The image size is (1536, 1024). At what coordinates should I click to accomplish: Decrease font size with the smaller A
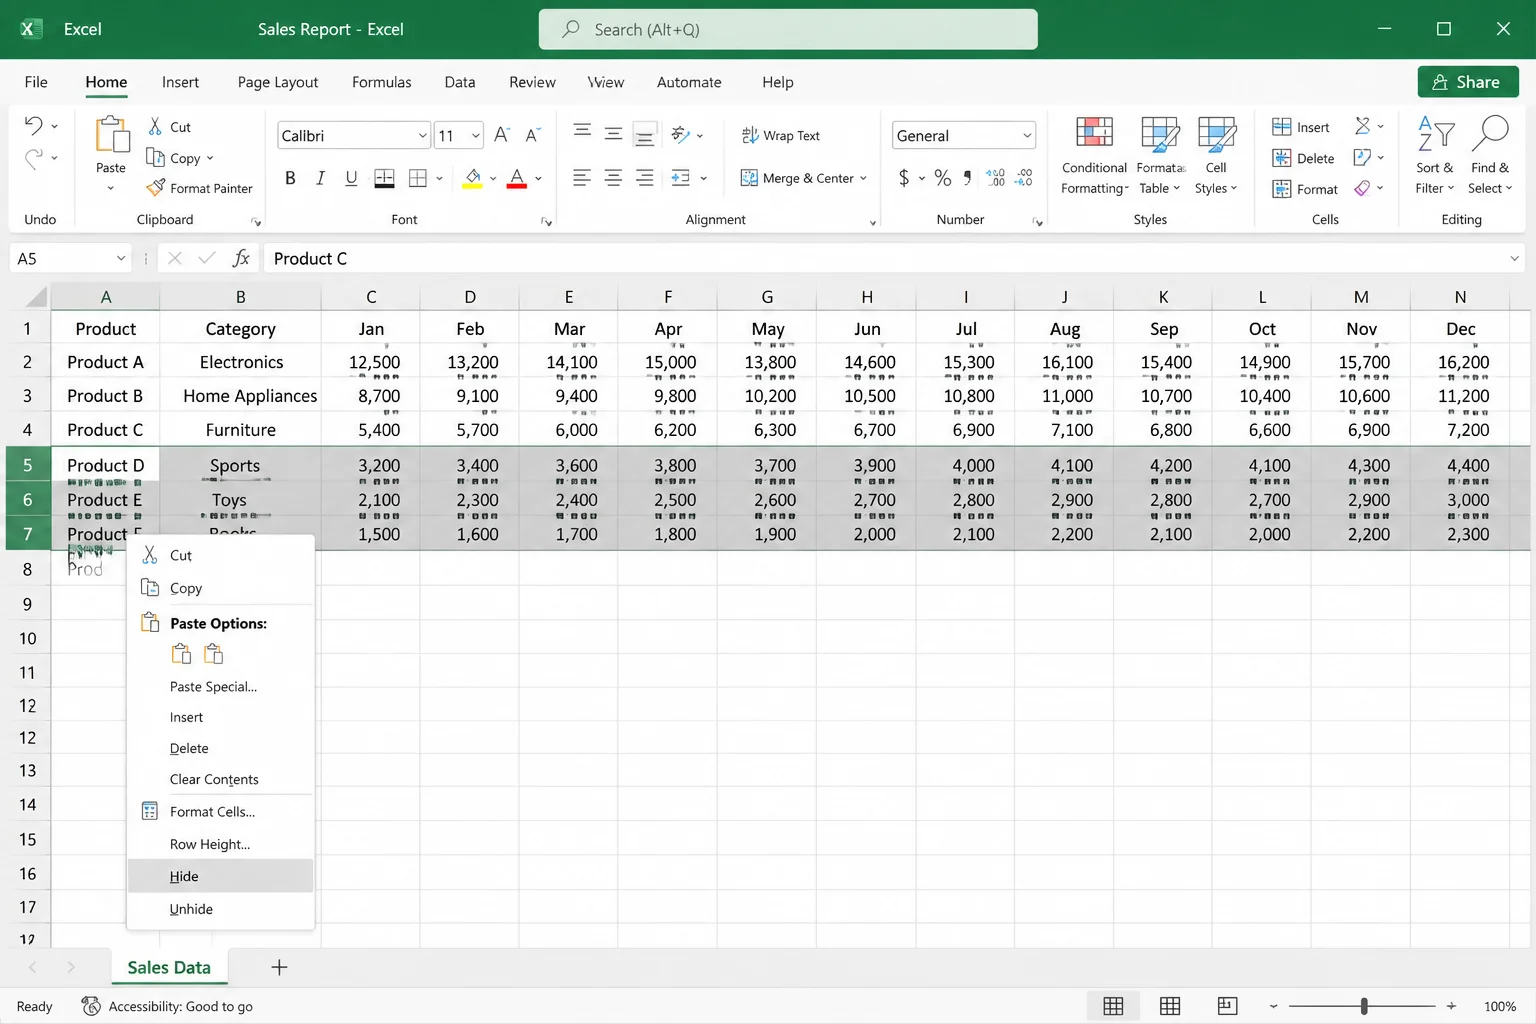pos(533,135)
